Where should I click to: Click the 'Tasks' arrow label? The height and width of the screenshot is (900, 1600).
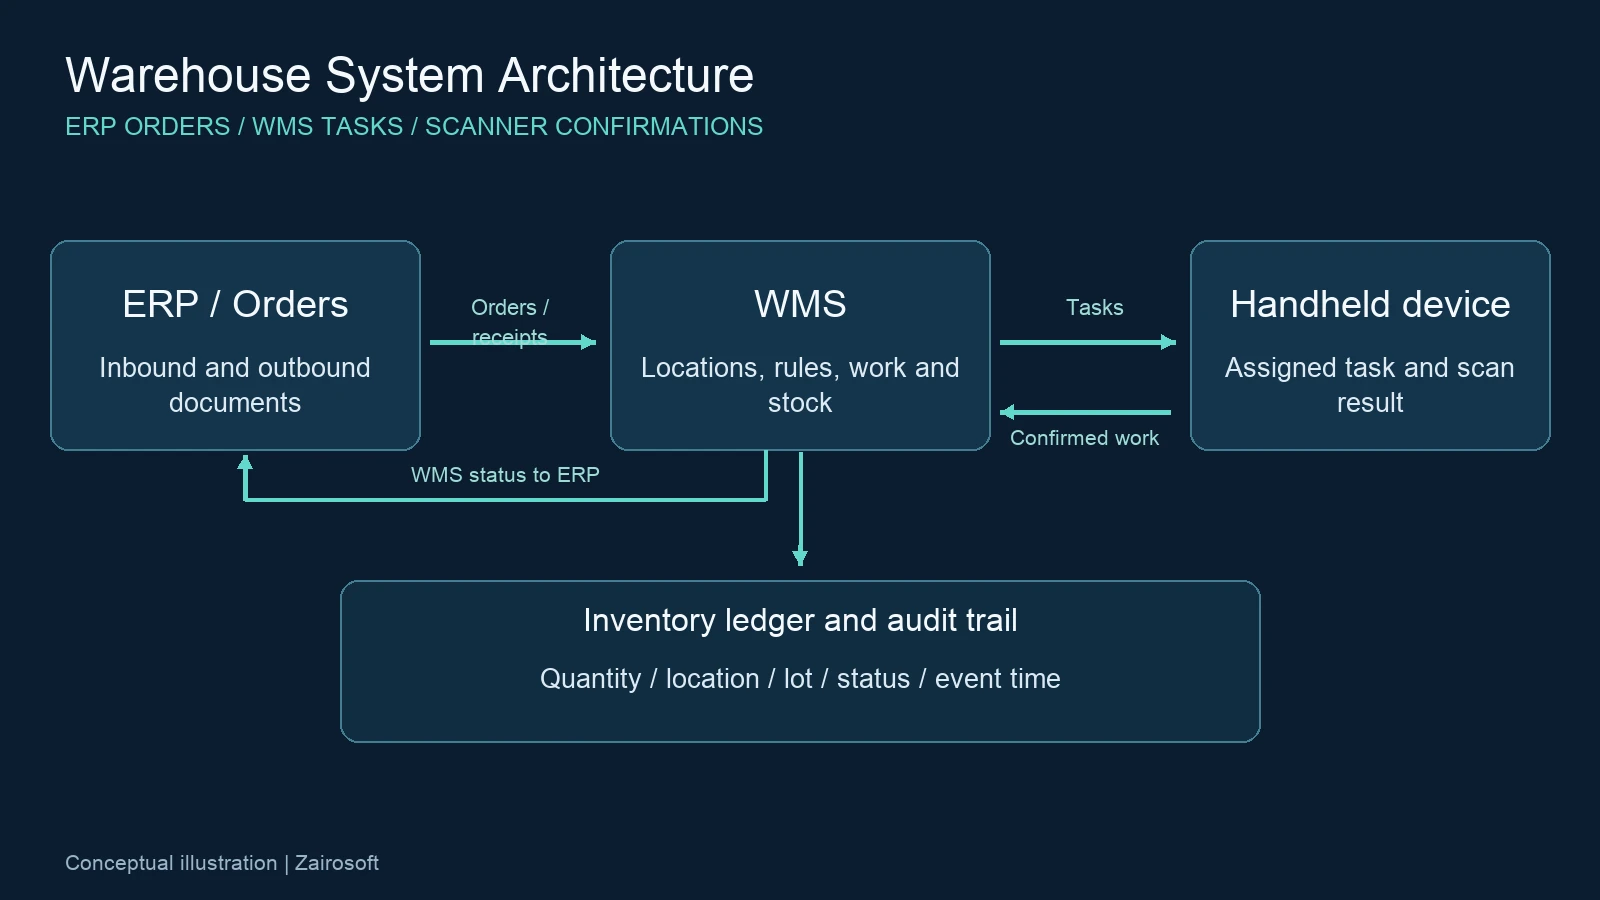click(1094, 308)
